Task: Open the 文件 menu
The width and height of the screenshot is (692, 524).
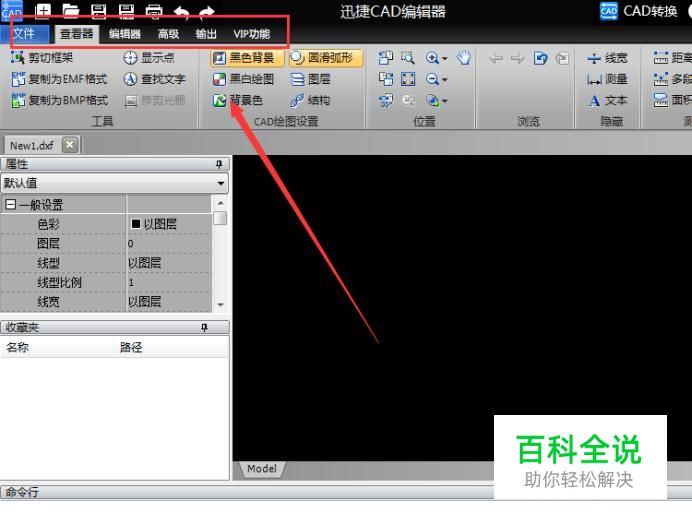Action: (24, 34)
